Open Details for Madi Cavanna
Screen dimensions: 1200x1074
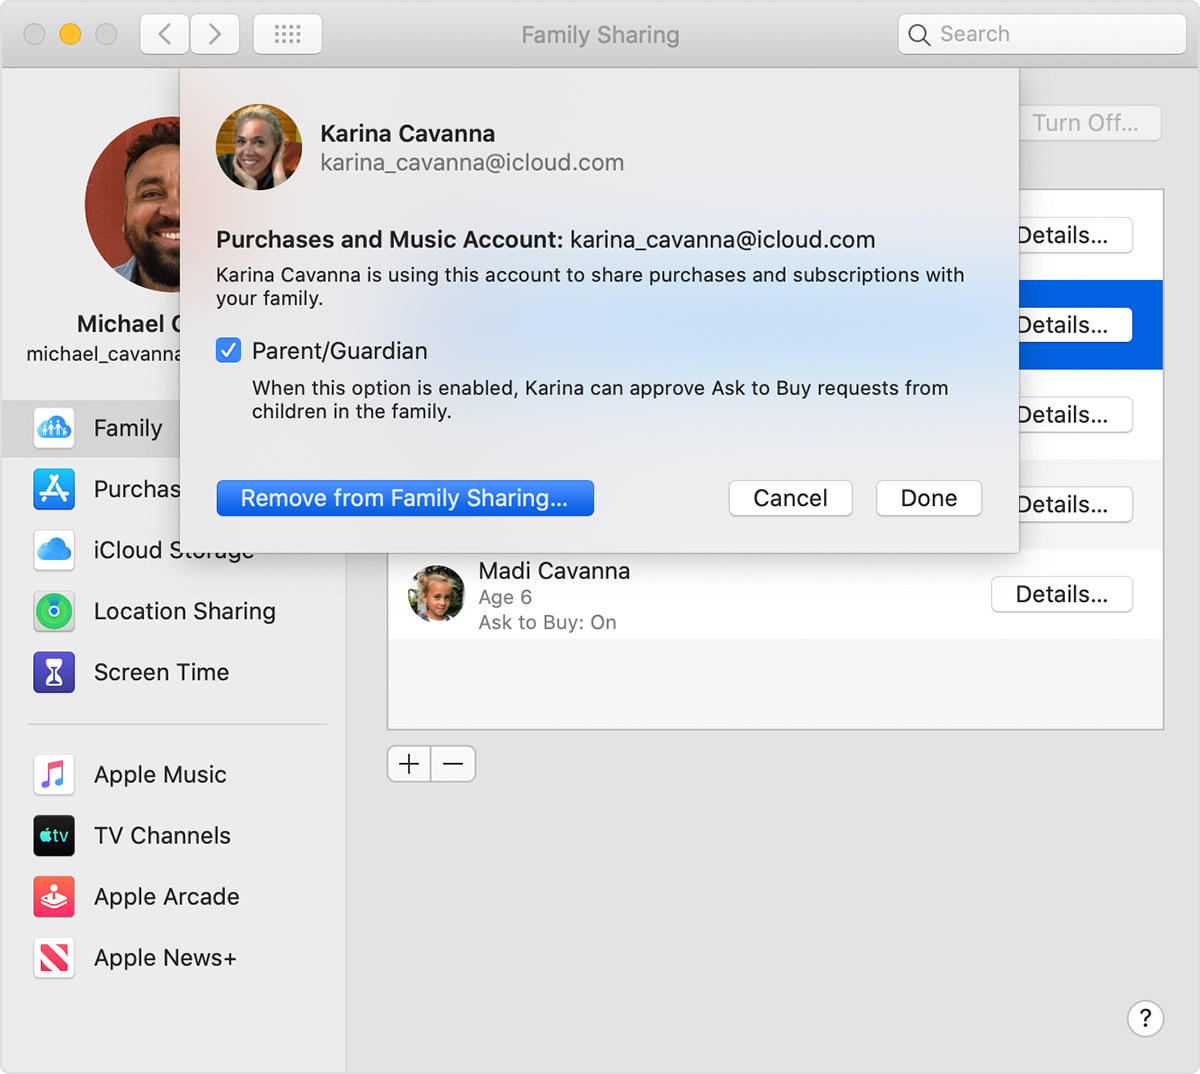[1061, 594]
